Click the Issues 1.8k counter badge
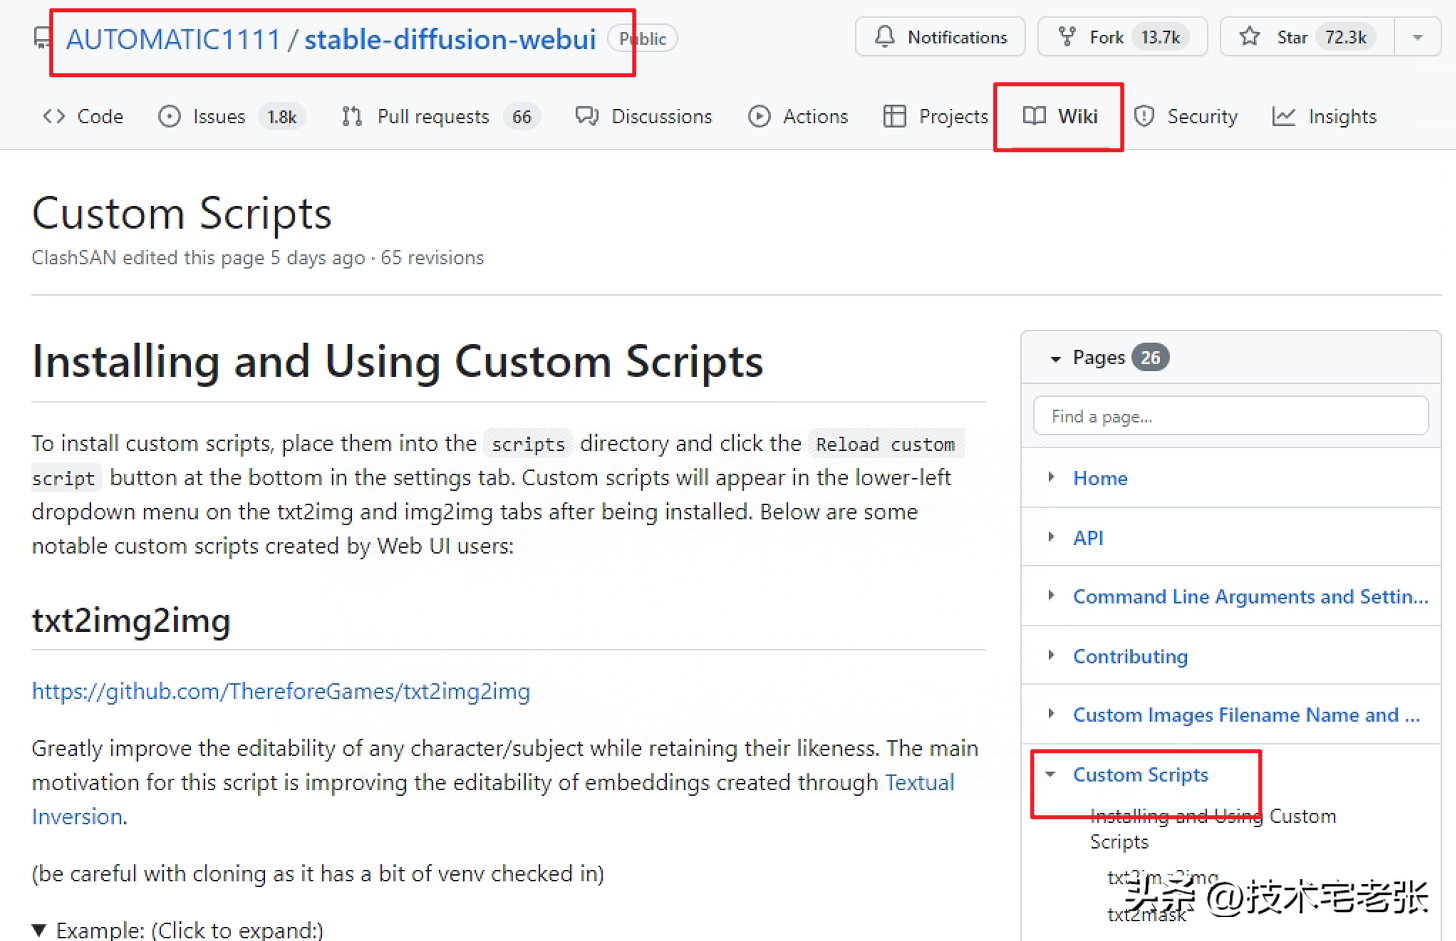Image resolution: width=1456 pixels, height=941 pixels. pyautogui.click(x=282, y=117)
